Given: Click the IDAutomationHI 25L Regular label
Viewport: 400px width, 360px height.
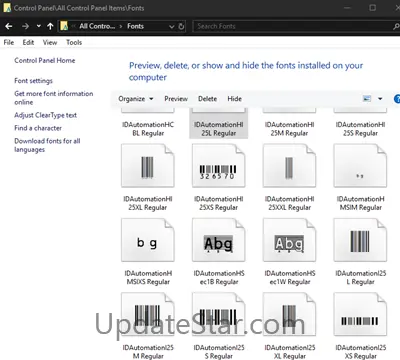Looking at the screenshot, I should pyautogui.click(x=219, y=129).
